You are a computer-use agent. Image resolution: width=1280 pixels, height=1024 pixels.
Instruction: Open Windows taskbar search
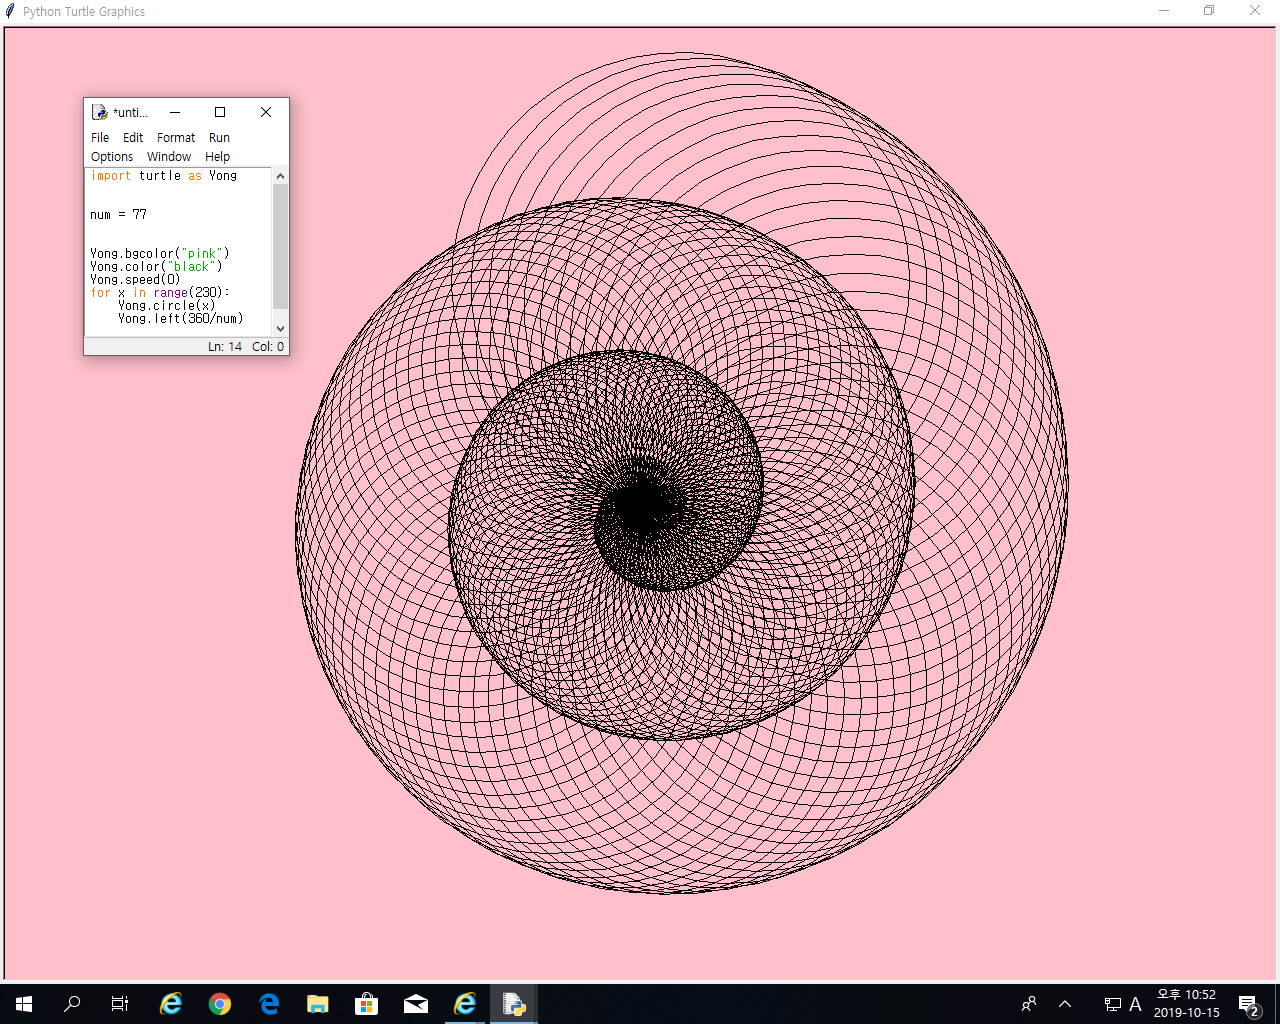pos(72,1004)
